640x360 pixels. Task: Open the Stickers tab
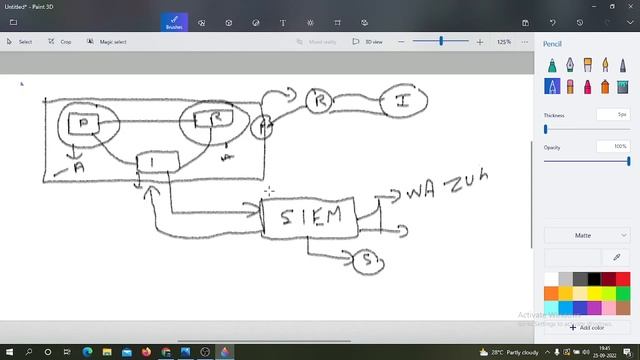point(256,23)
